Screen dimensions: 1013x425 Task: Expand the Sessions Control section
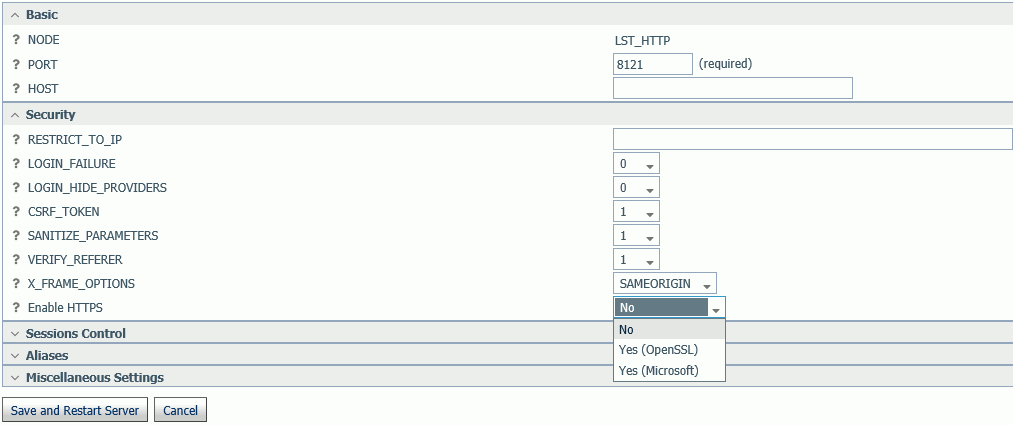tap(76, 333)
